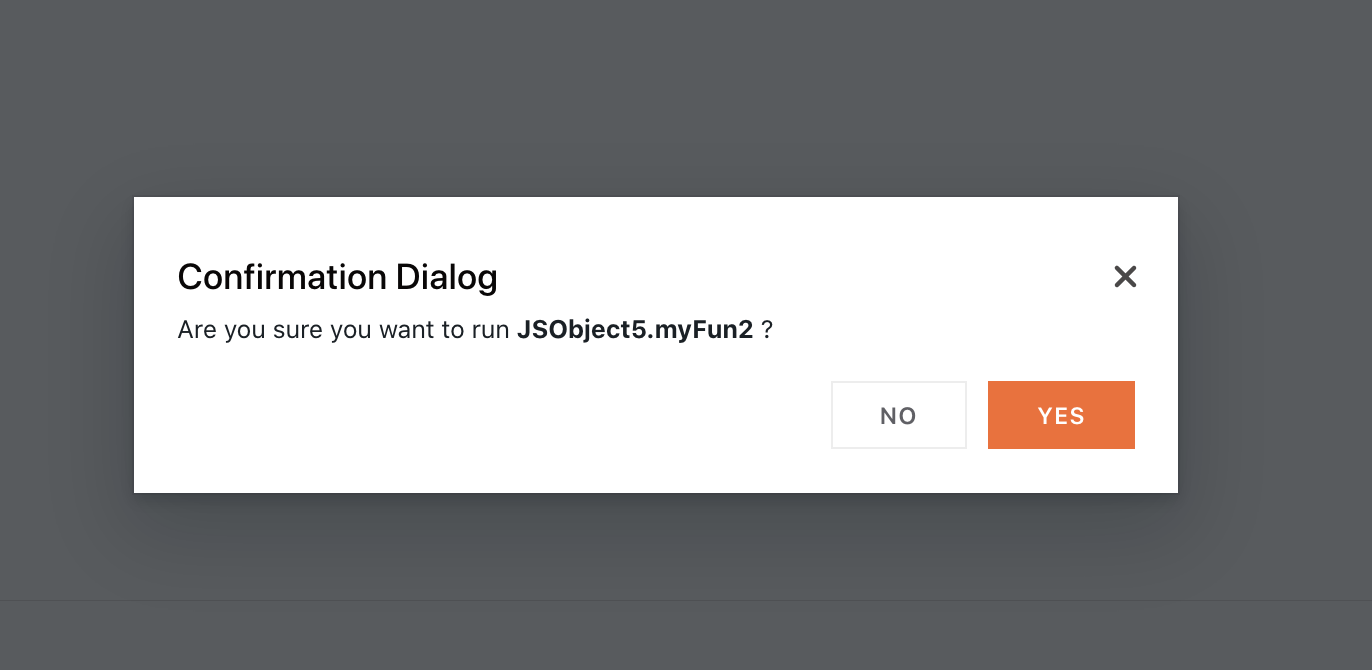This screenshot has height=670, width=1372.
Task: Approve running JSObject5.myFun2 via YES
Action: [x=1061, y=415]
